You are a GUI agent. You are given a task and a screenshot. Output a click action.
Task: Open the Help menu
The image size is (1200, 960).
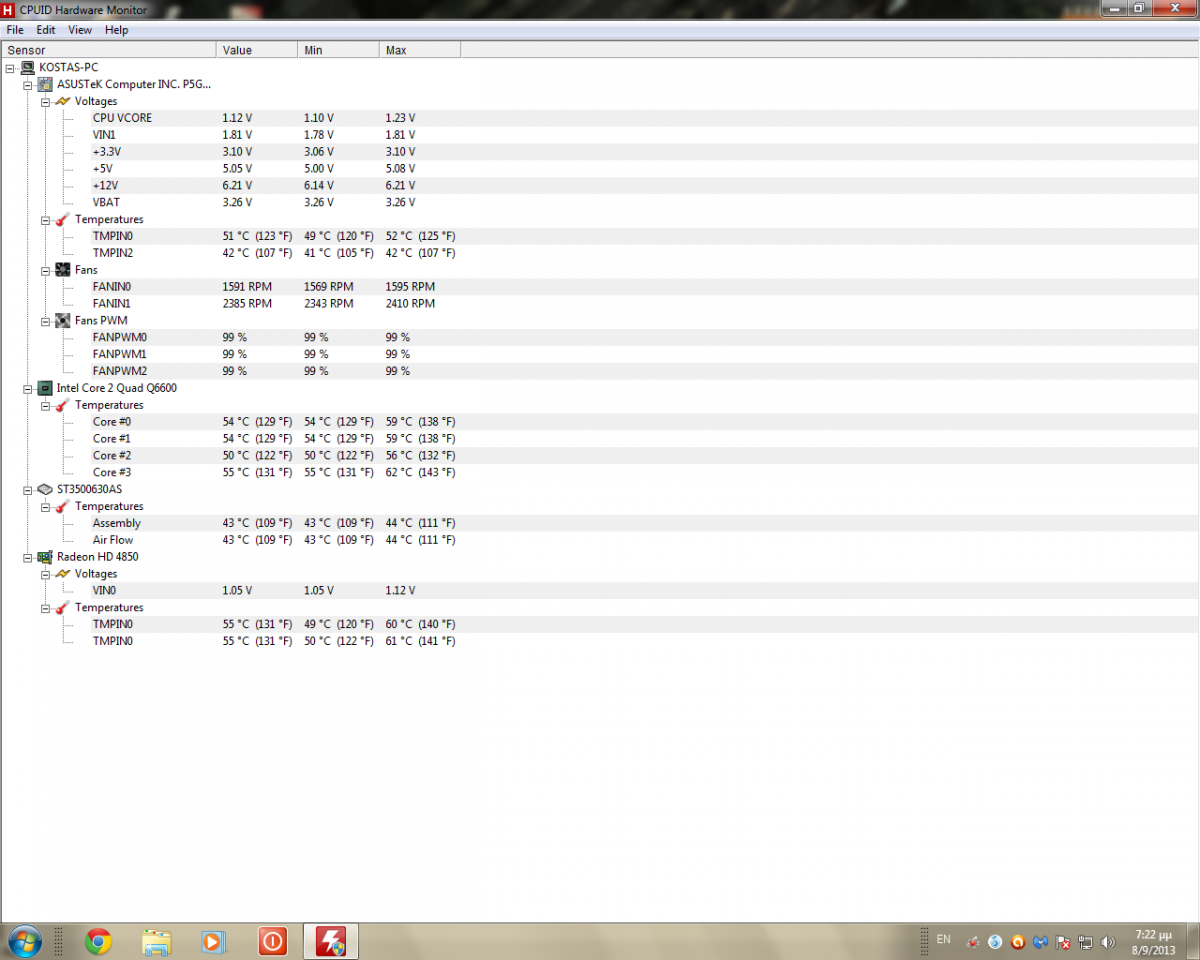(117, 30)
